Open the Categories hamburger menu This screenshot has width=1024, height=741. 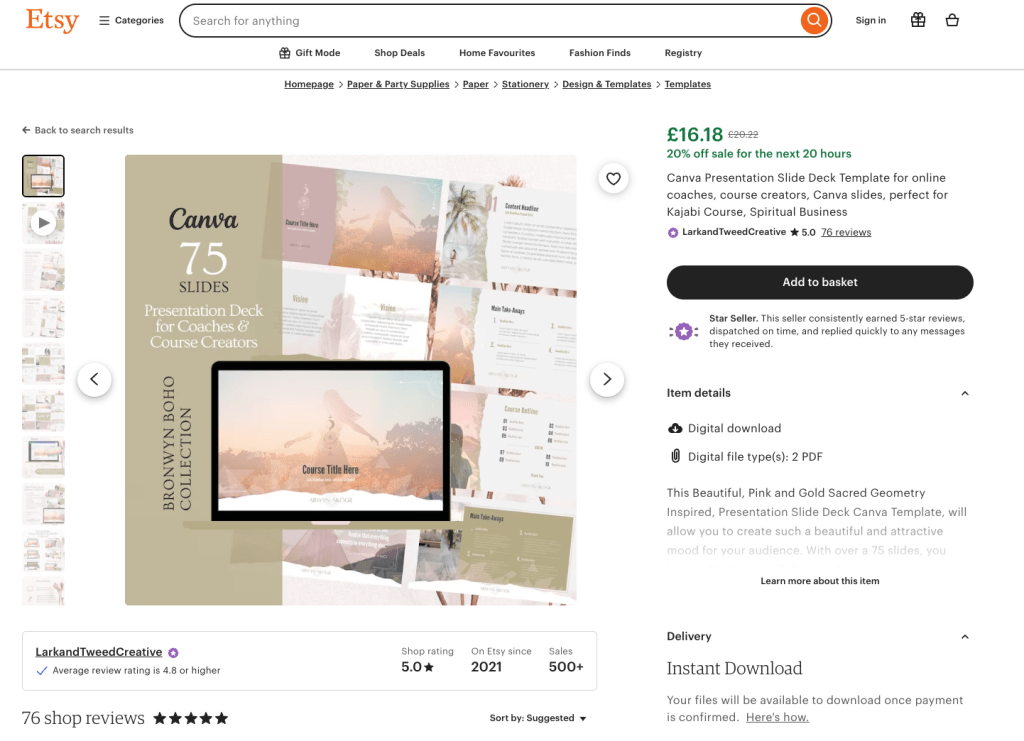pos(131,20)
